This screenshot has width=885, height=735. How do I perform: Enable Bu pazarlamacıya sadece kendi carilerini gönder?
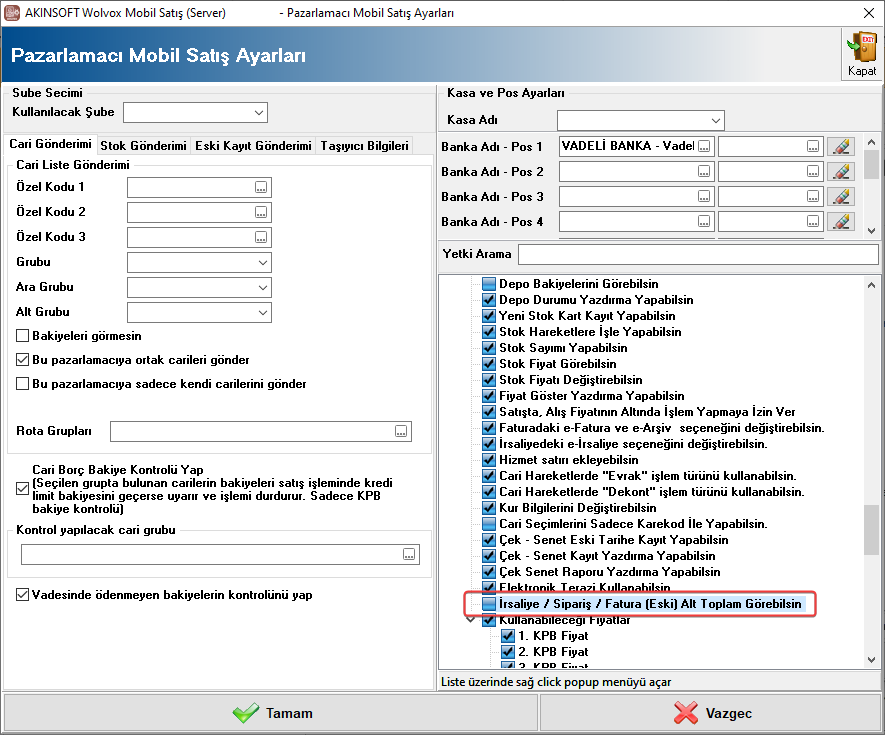23,384
